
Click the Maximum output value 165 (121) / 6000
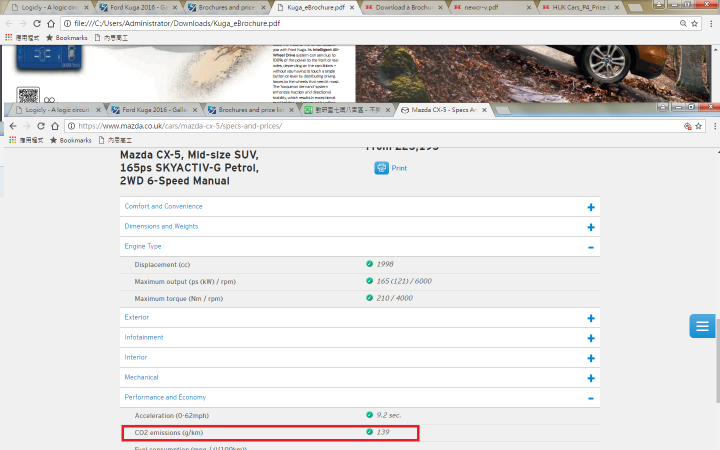click(404, 281)
